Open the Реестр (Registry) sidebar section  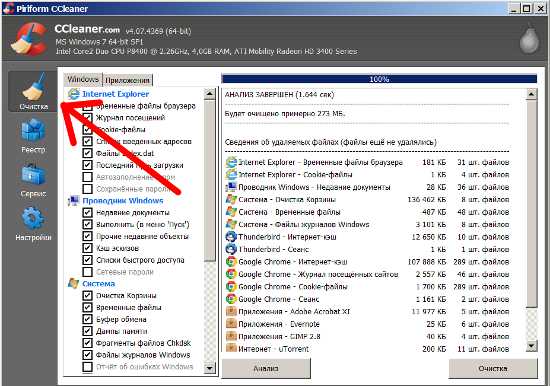click(x=33, y=136)
